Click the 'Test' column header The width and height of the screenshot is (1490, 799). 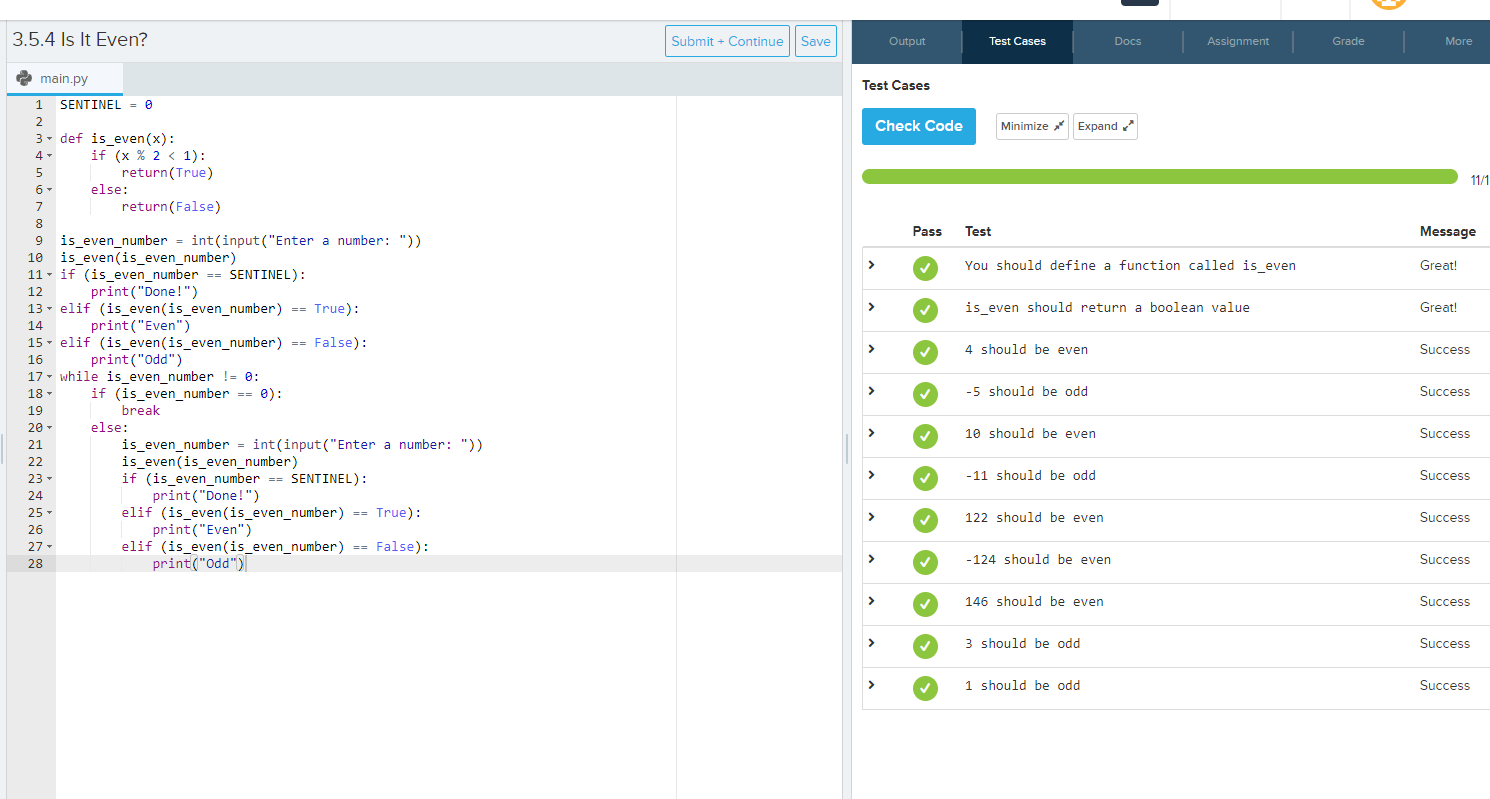pyautogui.click(x=978, y=231)
